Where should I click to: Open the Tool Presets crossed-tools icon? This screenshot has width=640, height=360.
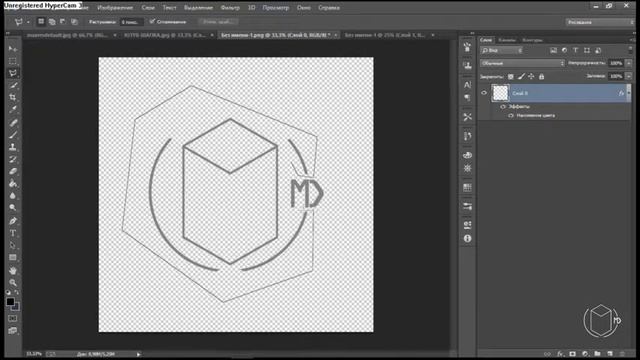[467, 117]
